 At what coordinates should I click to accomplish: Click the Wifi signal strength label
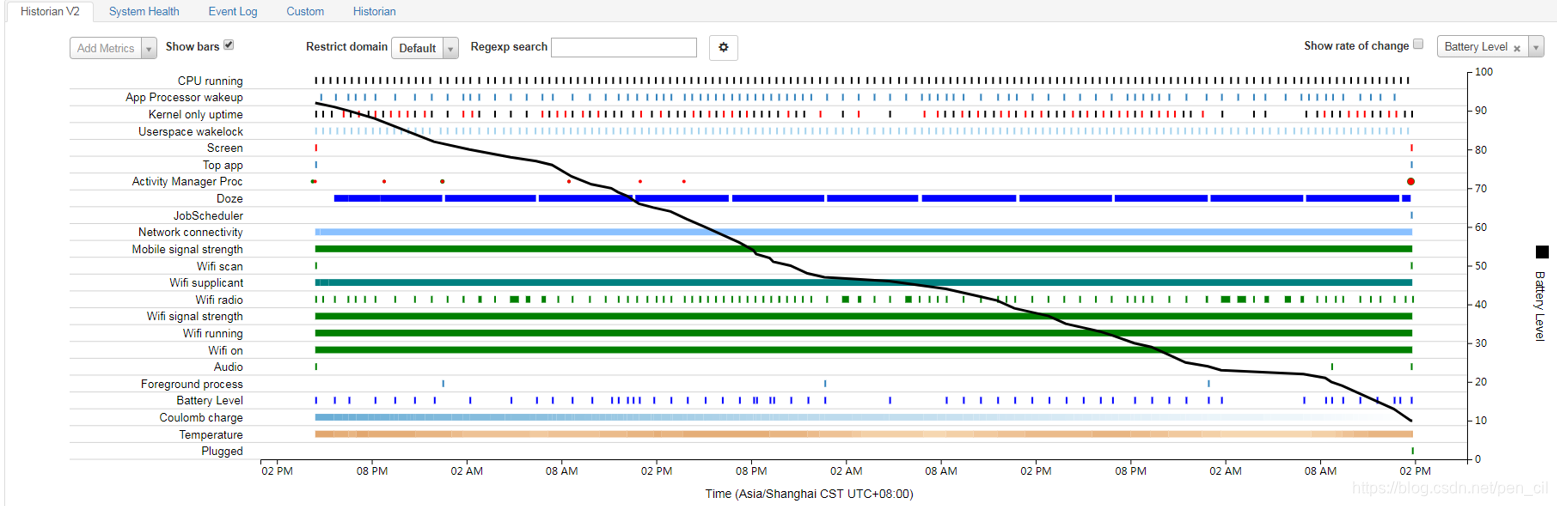point(195,317)
